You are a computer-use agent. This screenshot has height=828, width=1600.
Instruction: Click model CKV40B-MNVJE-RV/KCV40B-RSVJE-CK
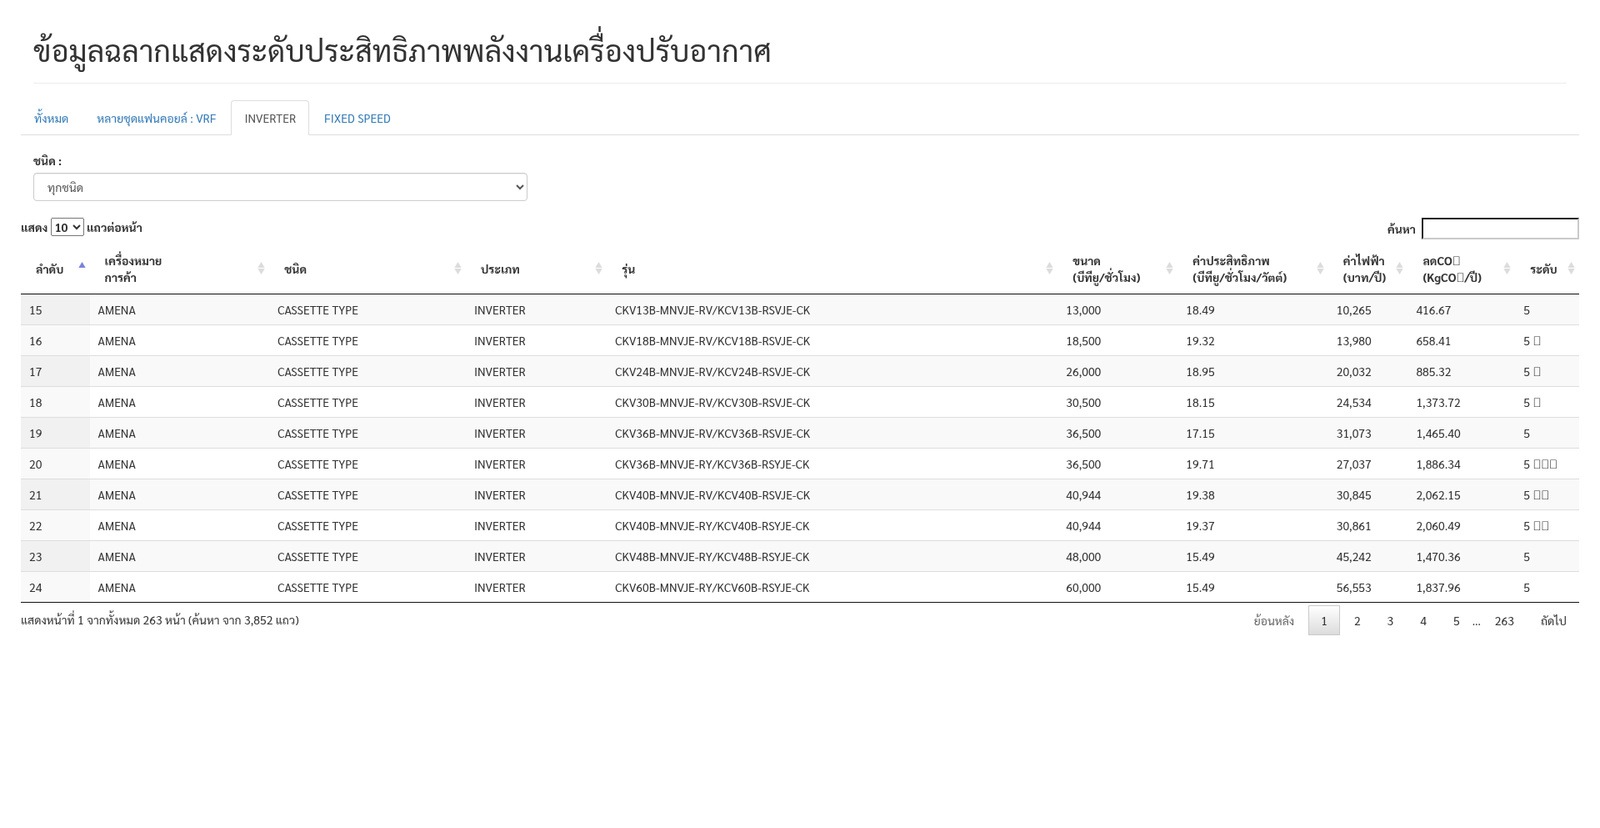tap(712, 495)
